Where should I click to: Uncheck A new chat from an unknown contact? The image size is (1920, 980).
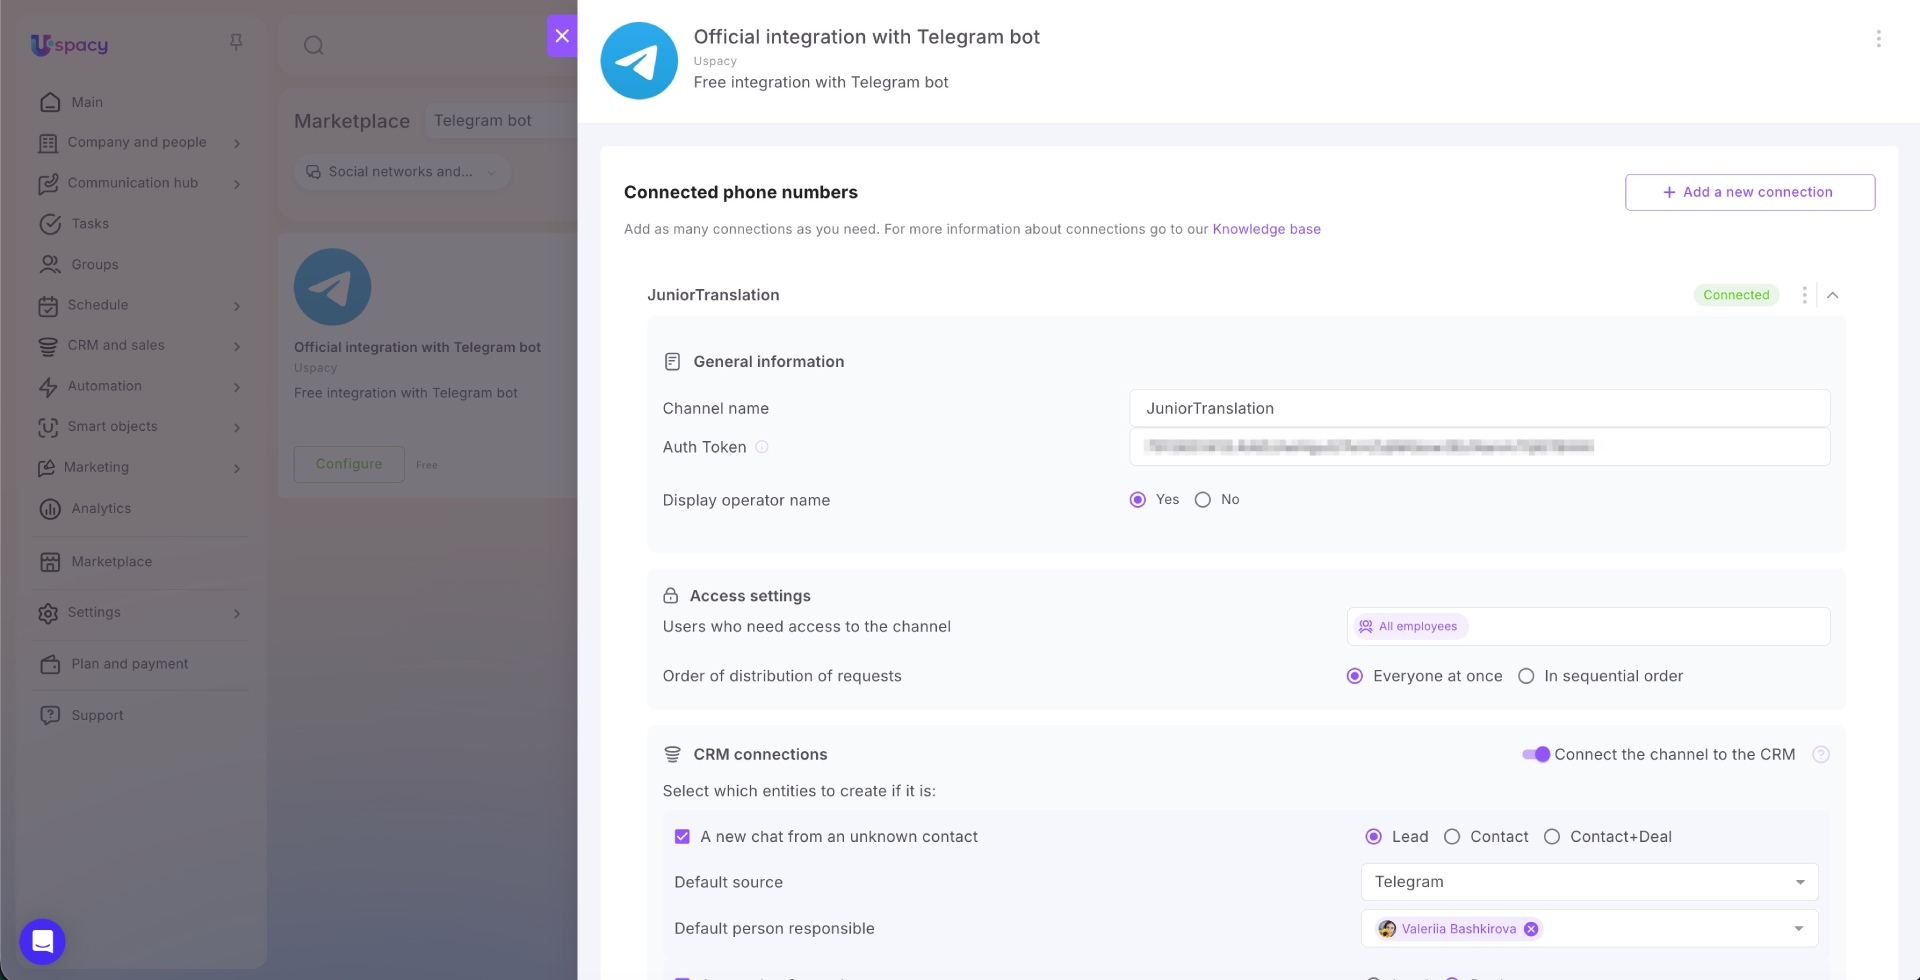[x=682, y=837]
